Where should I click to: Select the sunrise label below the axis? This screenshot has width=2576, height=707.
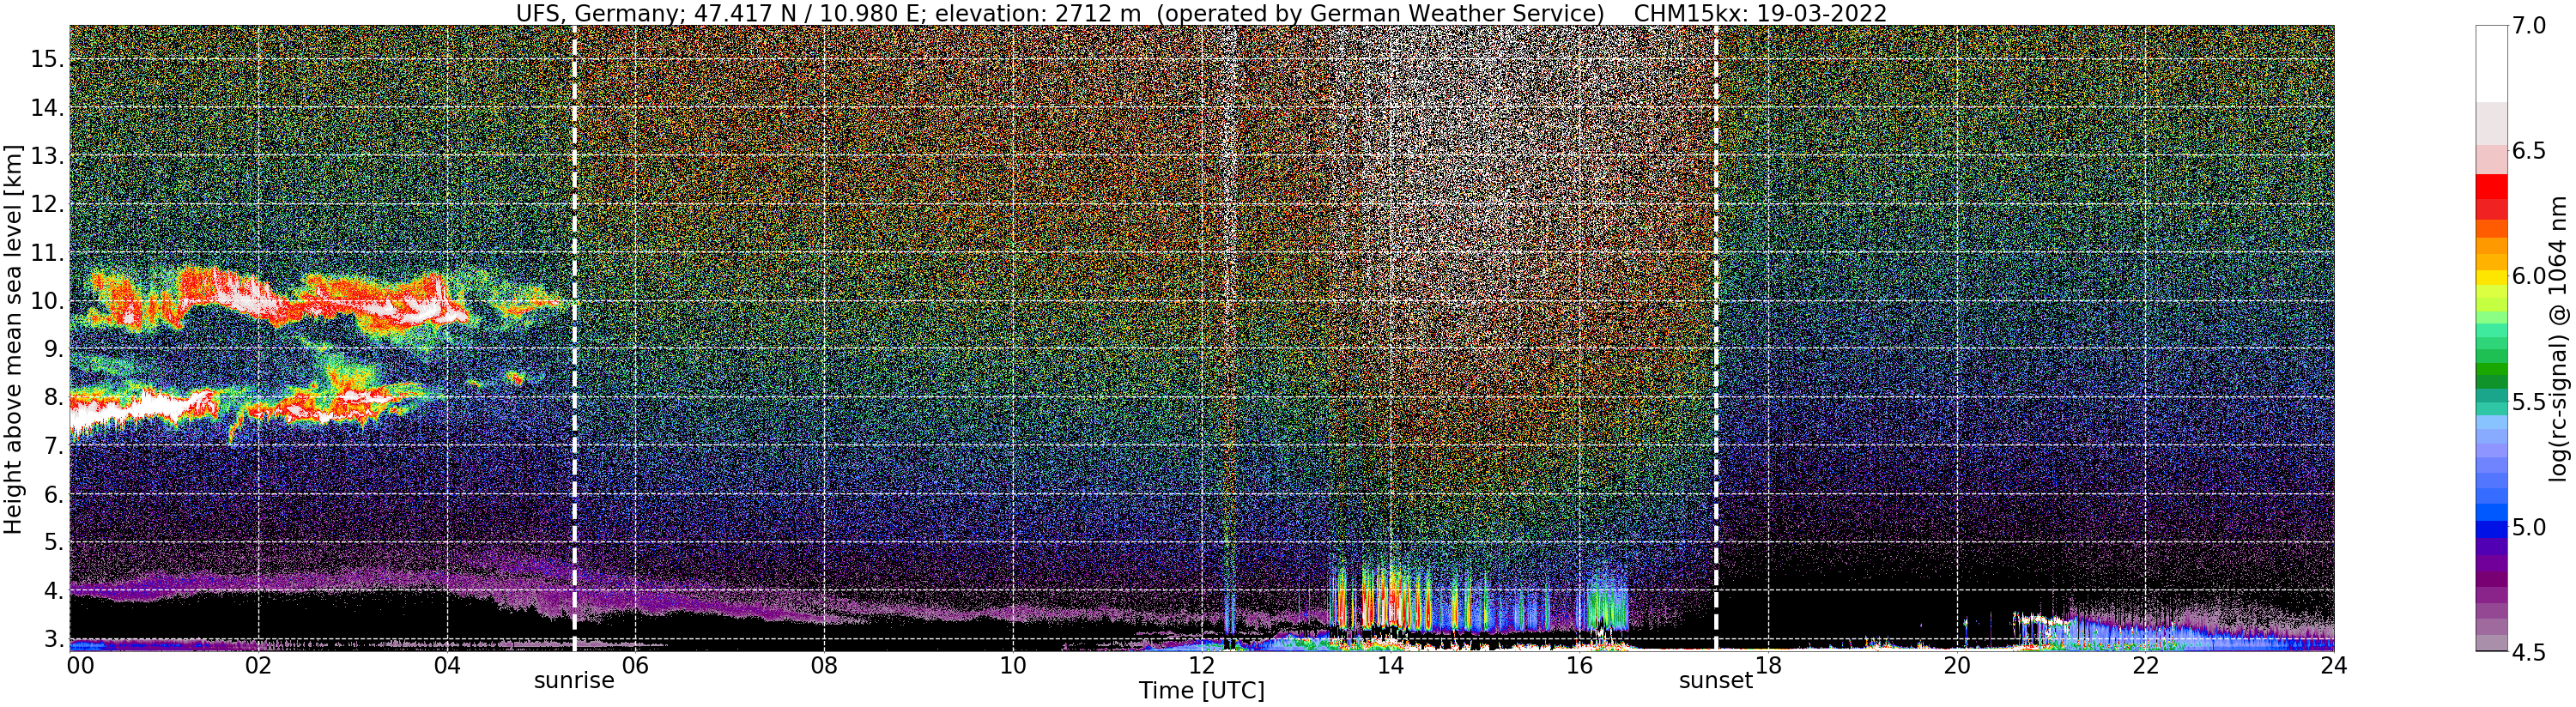(x=574, y=681)
